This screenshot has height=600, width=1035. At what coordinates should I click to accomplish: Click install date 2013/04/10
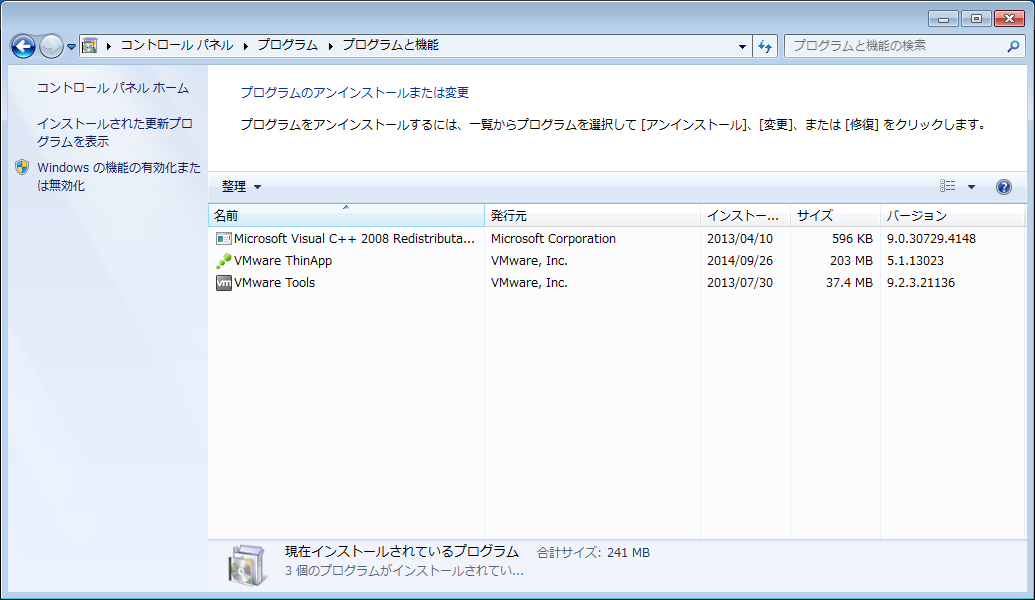[739, 239]
